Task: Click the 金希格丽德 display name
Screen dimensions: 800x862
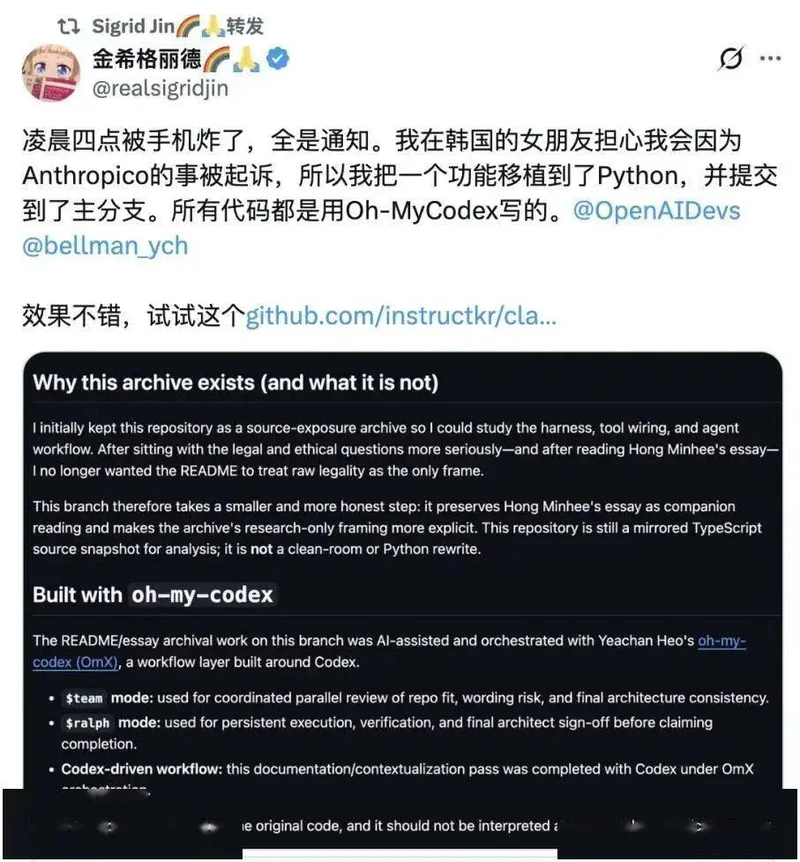Action: 147,59
